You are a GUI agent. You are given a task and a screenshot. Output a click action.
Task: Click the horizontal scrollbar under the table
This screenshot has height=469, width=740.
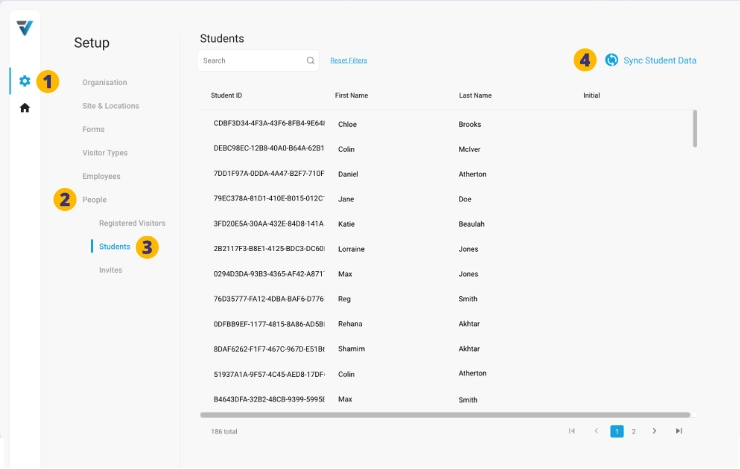pos(445,414)
